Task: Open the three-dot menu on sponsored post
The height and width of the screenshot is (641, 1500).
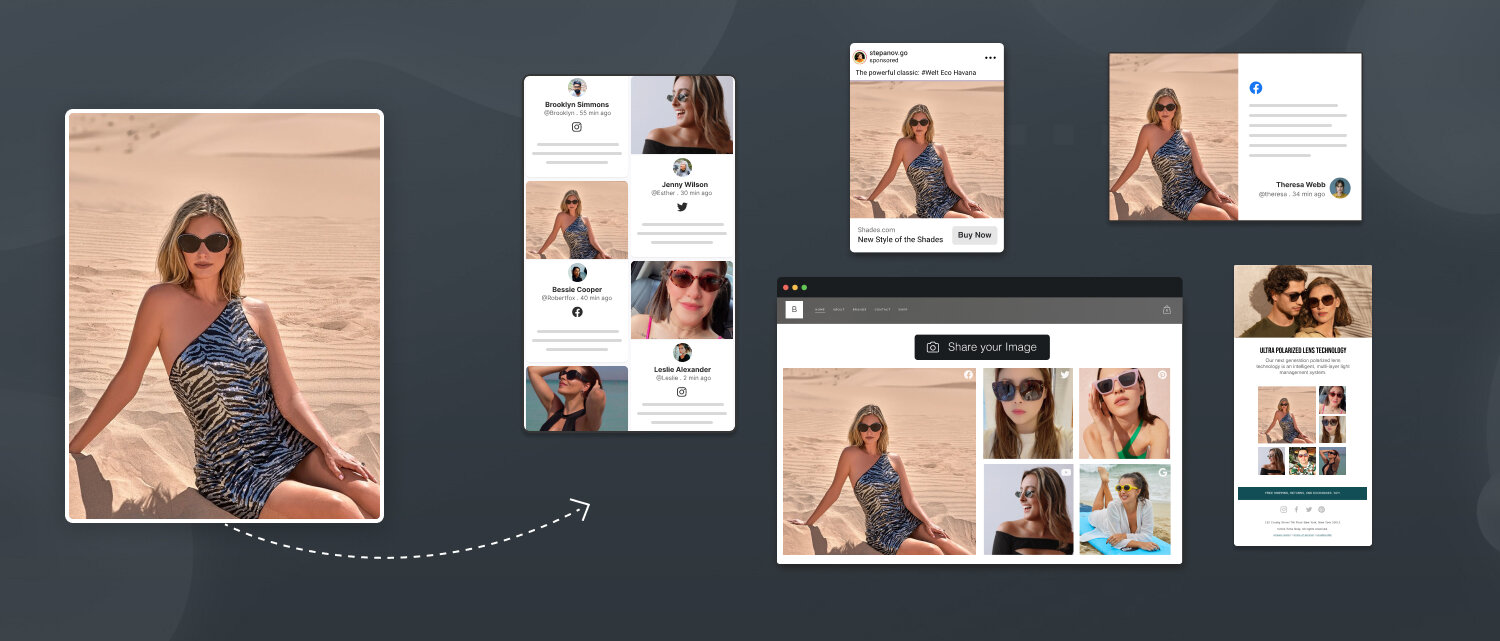Action: tap(990, 57)
